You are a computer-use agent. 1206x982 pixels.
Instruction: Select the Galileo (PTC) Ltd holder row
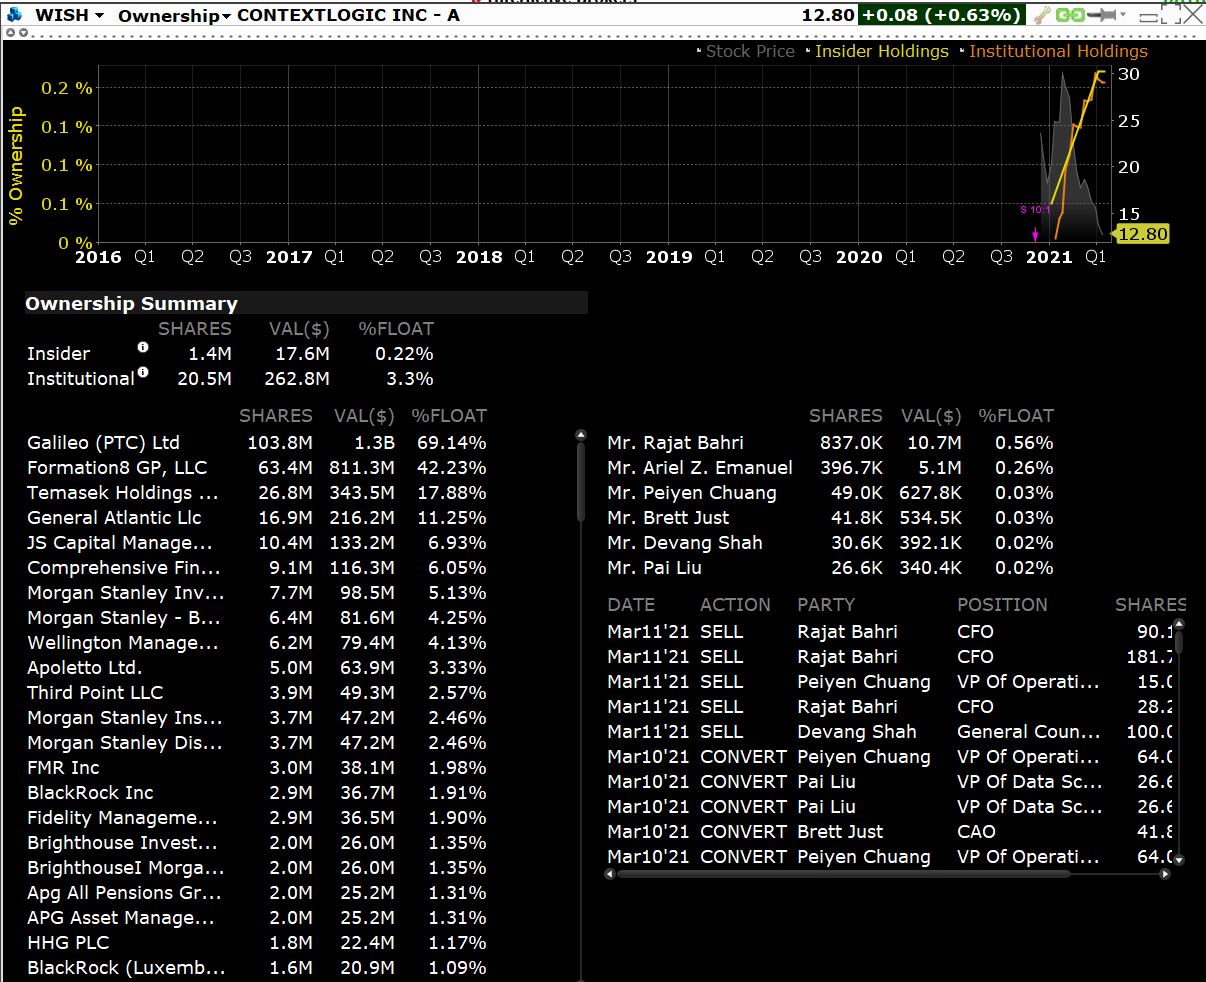[x=104, y=443]
